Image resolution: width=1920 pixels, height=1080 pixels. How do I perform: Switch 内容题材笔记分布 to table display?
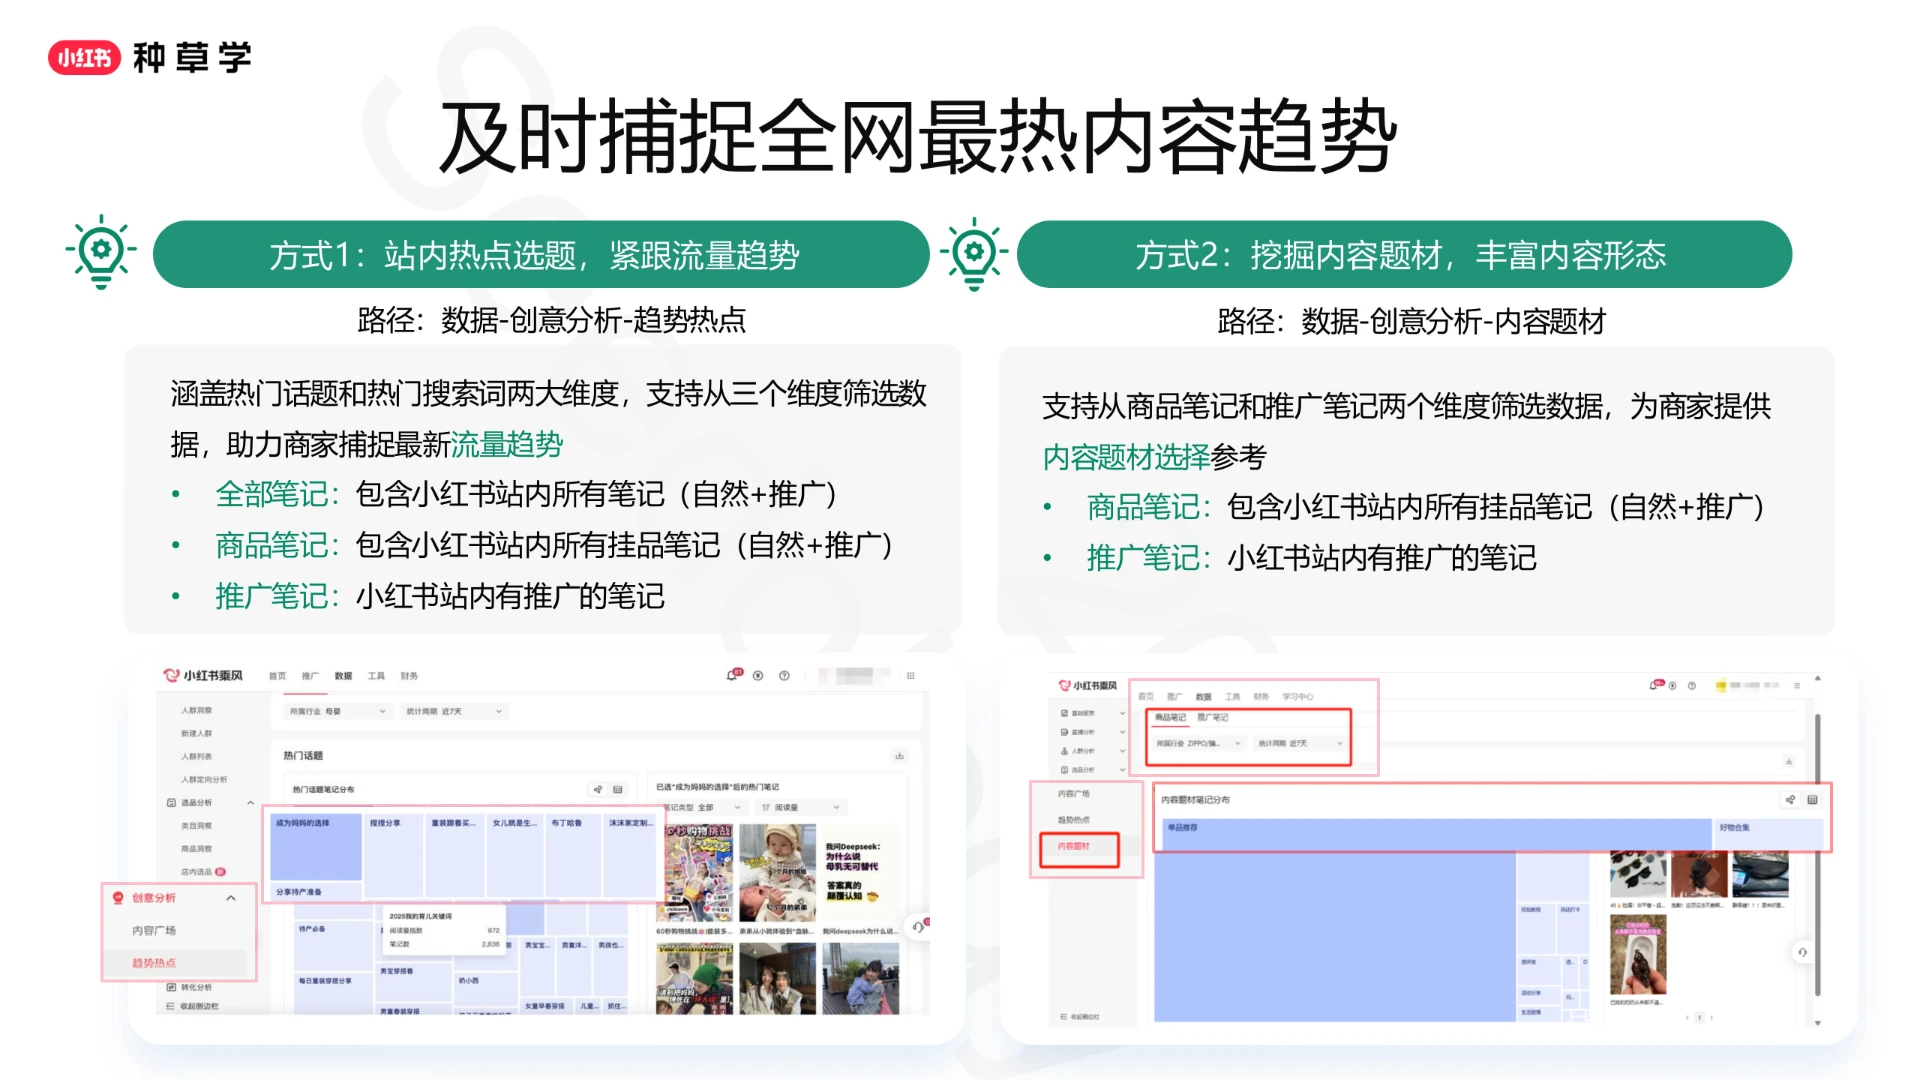tap(1813, 800)
